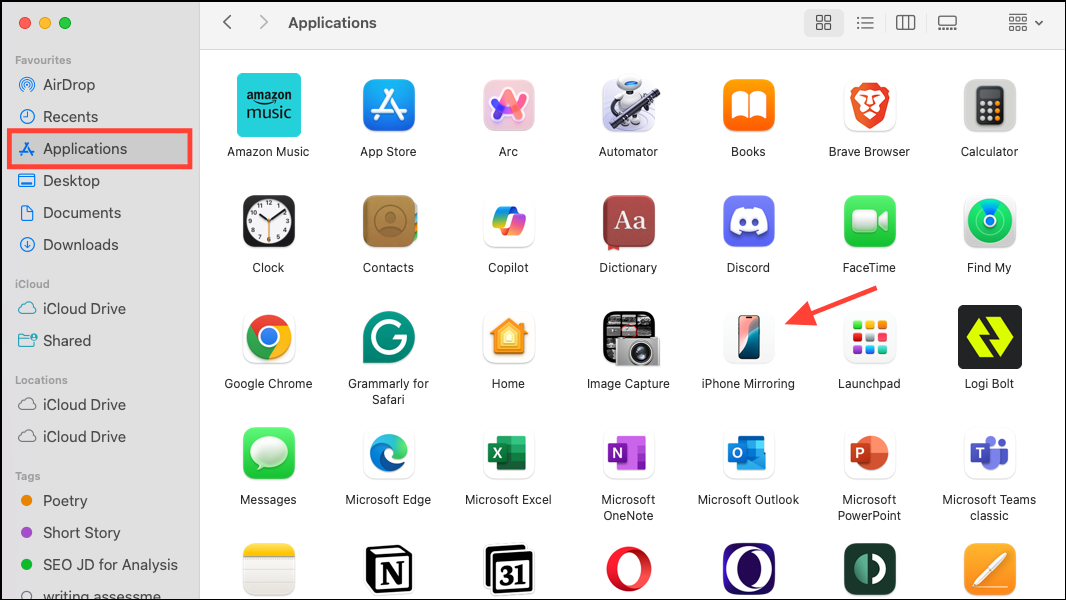
Task: Show Recents in the sidebar
Action: pyautogui.click(x=100, y=117)
